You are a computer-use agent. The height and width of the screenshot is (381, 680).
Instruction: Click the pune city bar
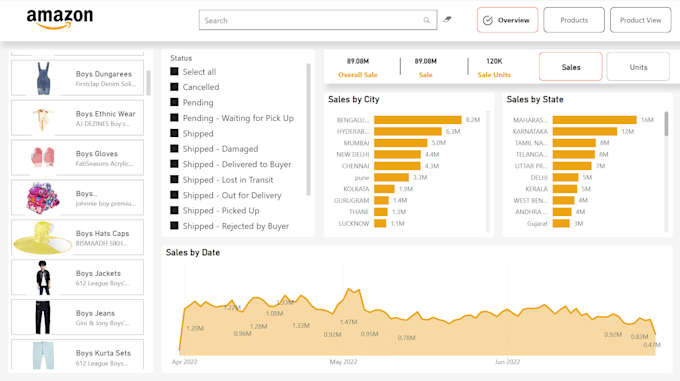tap(392, 177)
